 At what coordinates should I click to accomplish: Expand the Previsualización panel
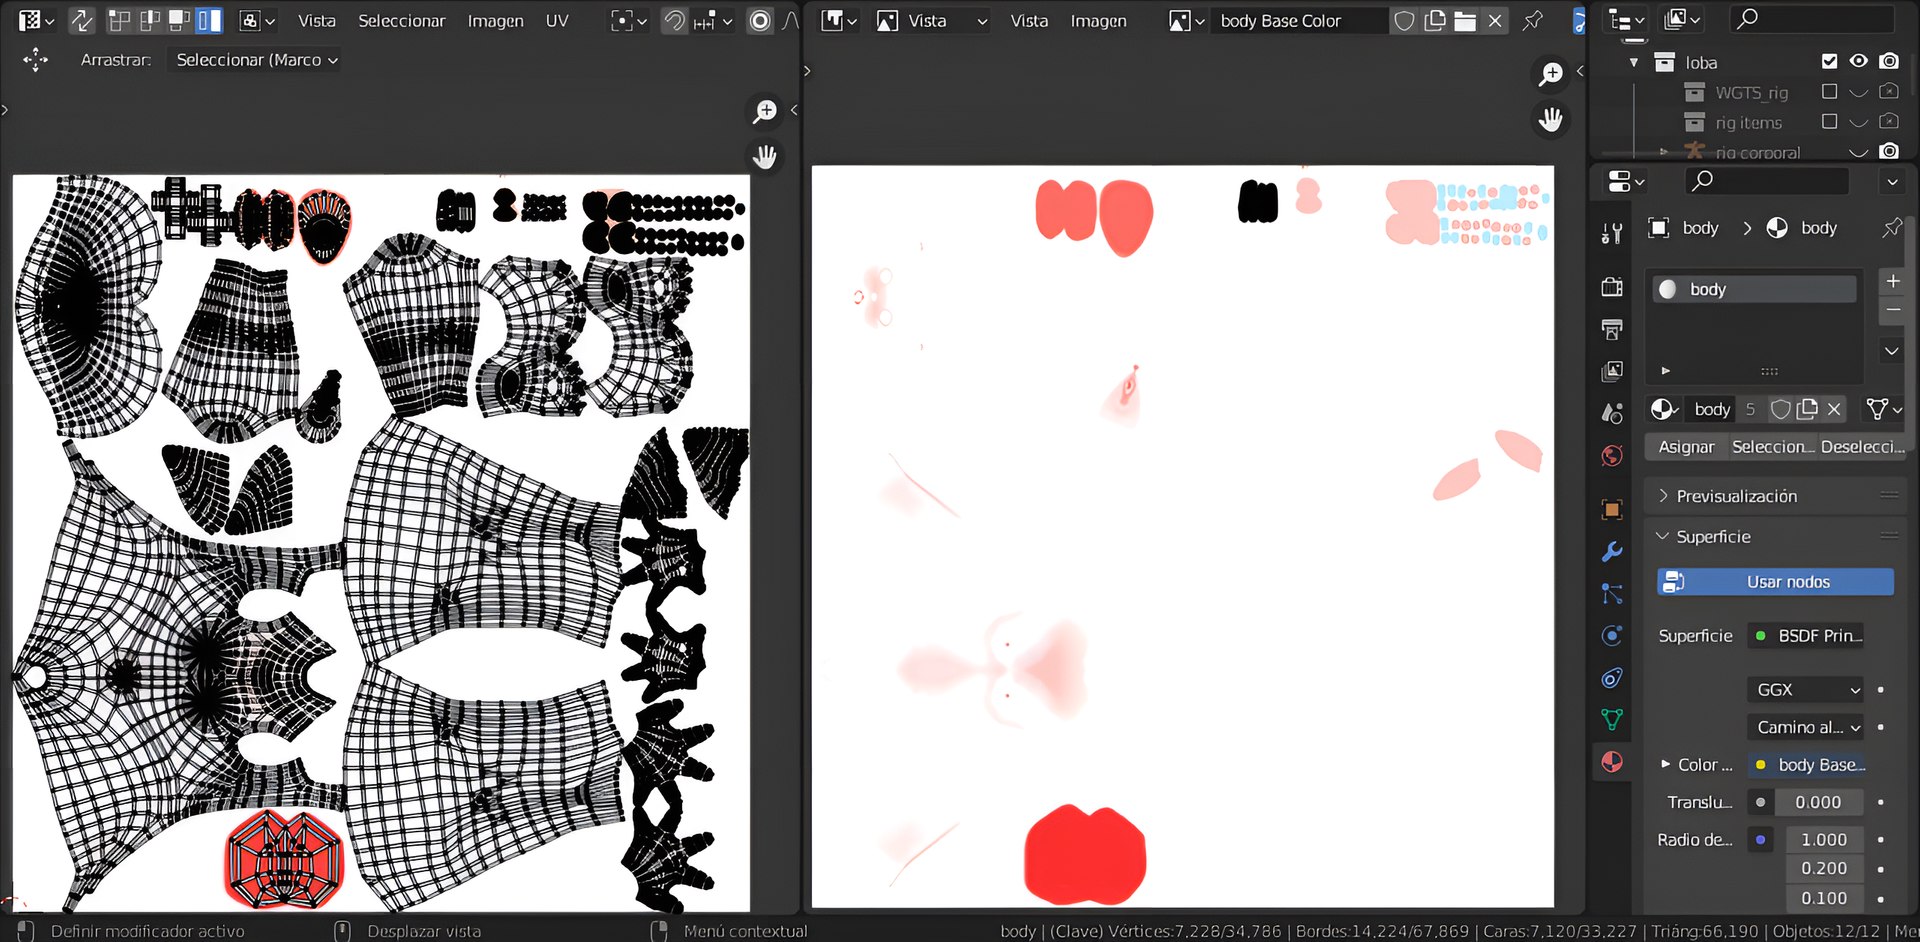point(1662,495)
